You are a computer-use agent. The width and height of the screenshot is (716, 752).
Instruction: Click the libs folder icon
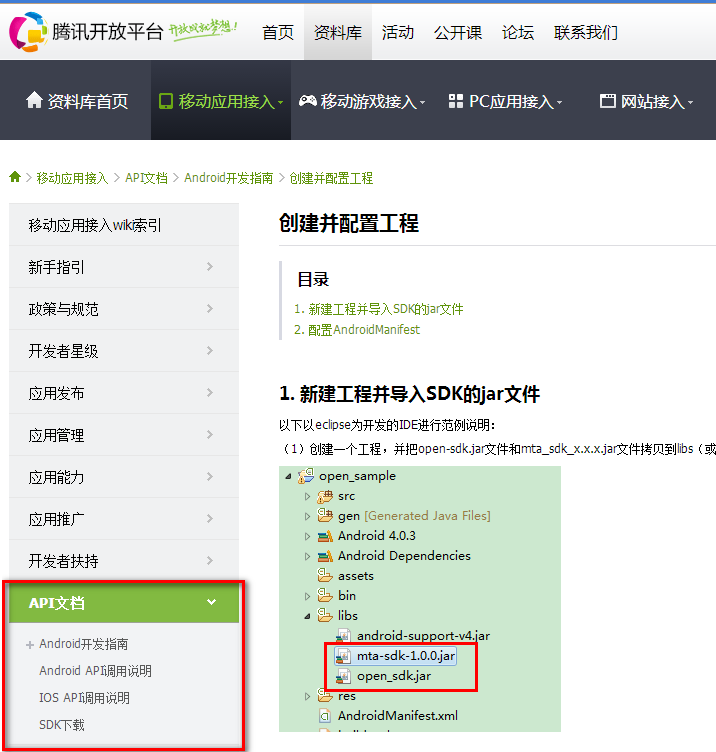325,615
